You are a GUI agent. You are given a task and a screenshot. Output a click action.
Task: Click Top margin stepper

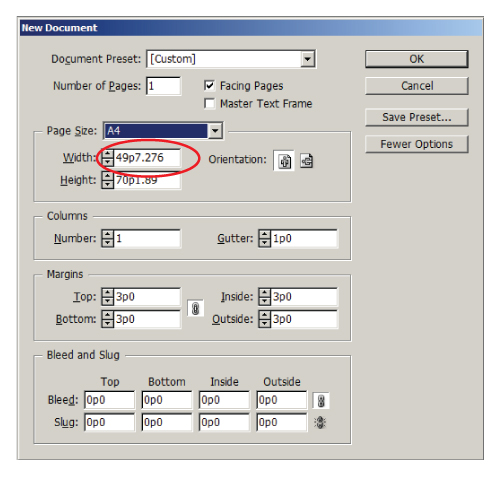tap(107, 297)
